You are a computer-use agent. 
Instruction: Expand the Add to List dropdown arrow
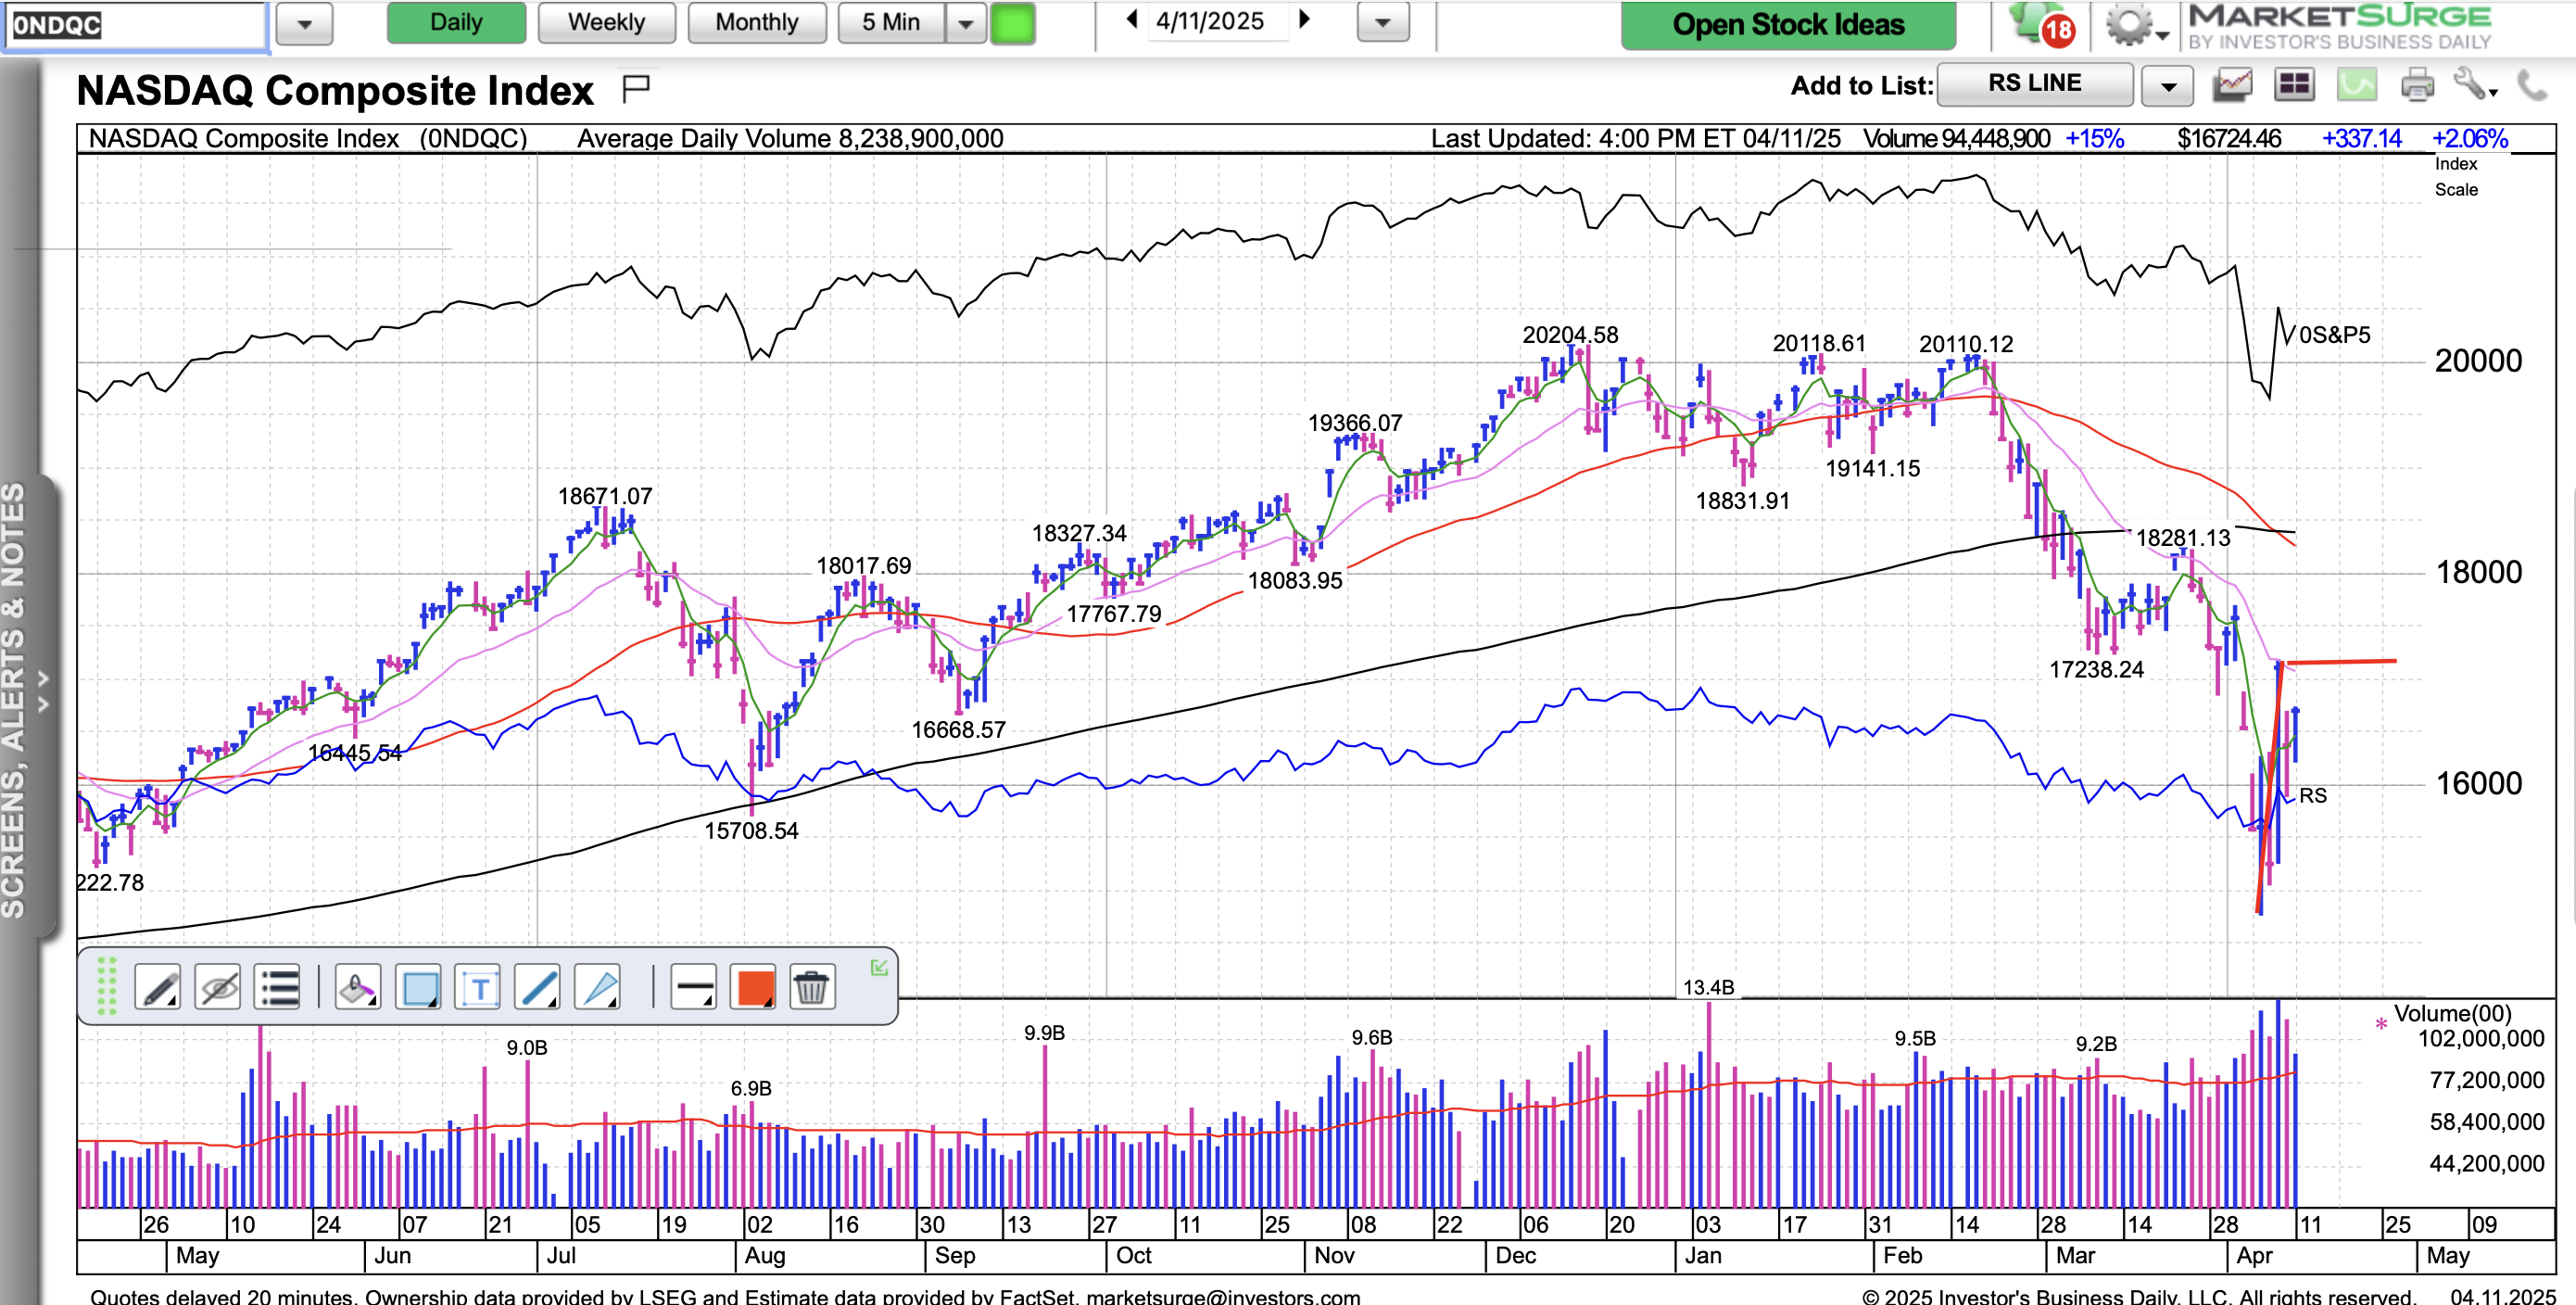click(x=2168, y=86)
